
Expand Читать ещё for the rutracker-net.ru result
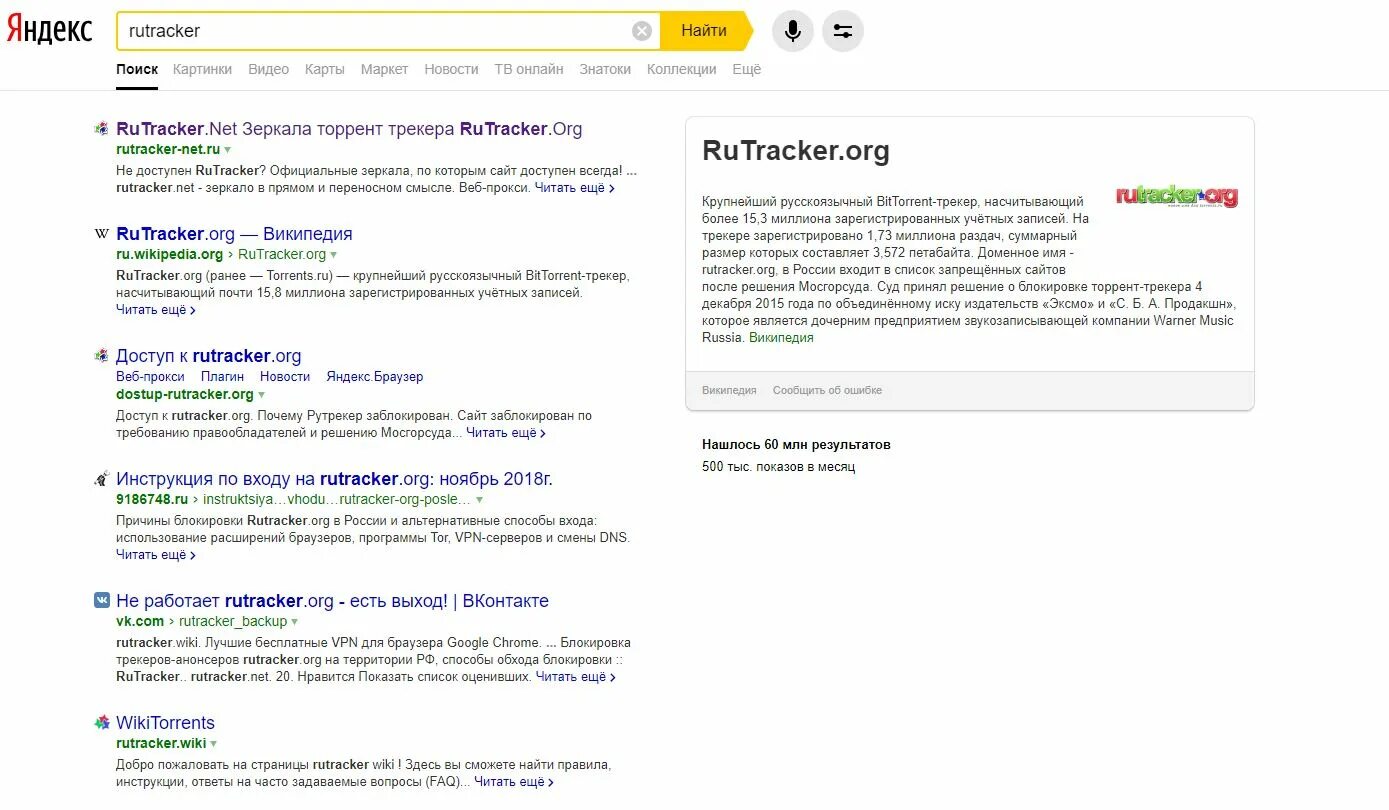574,187
